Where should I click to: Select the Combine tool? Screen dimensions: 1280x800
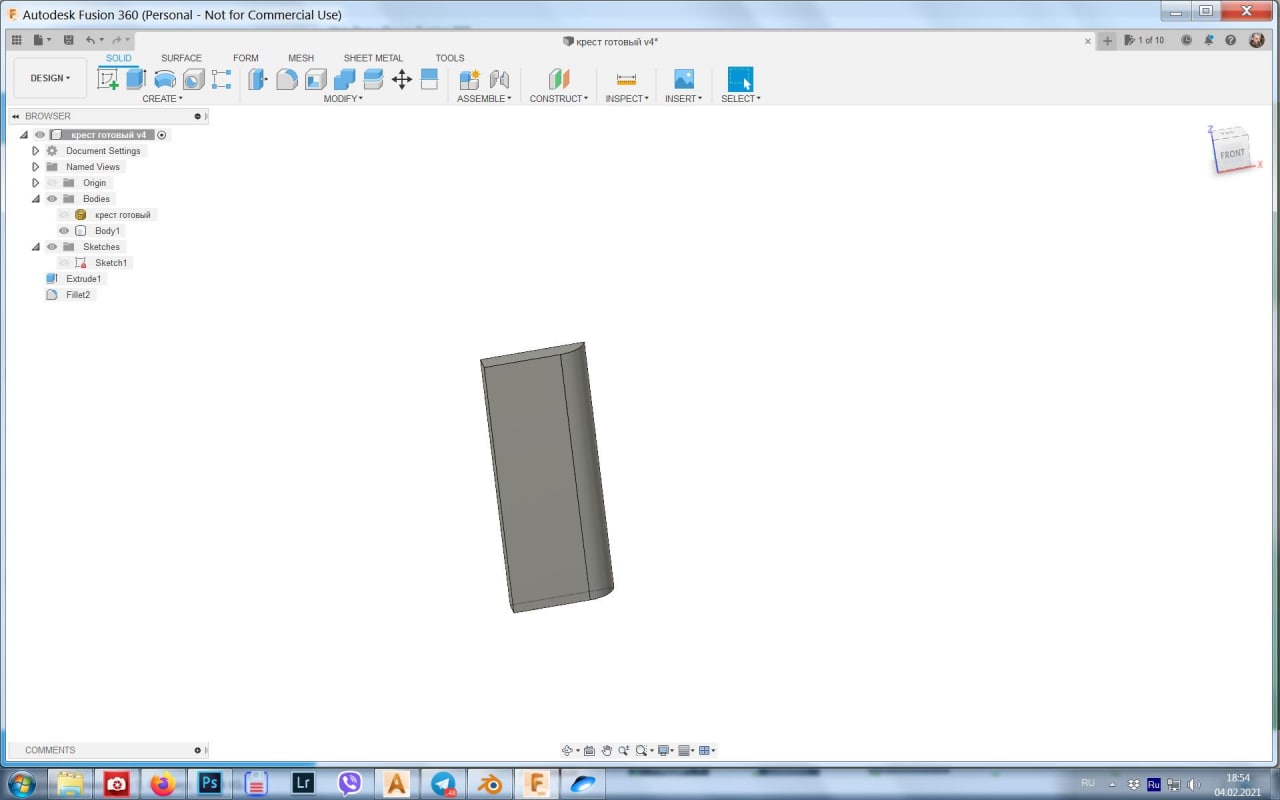(344, 79)
